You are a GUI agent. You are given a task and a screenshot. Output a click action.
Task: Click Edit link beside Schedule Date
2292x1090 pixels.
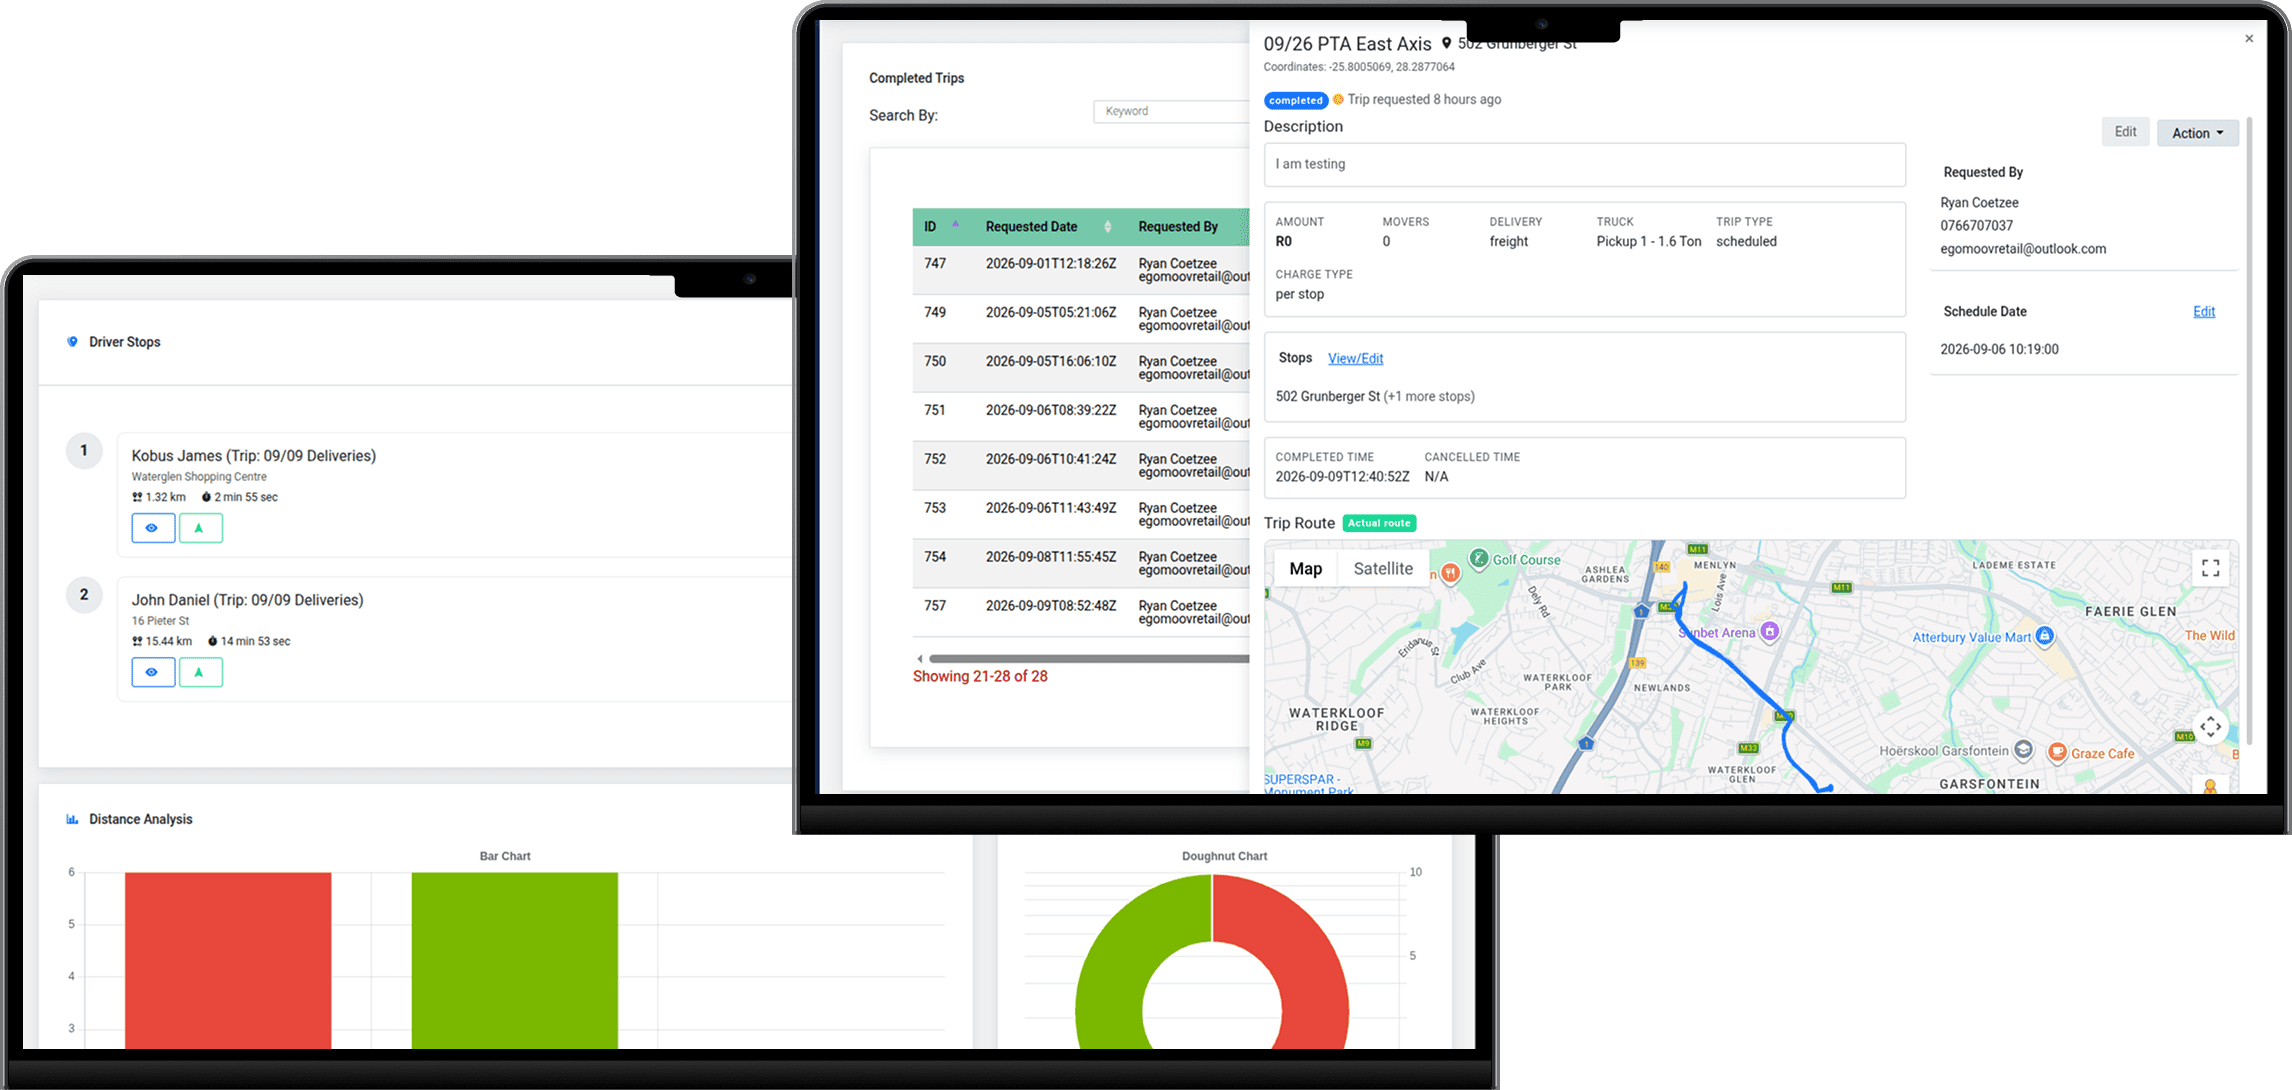tap(2204, 312)
